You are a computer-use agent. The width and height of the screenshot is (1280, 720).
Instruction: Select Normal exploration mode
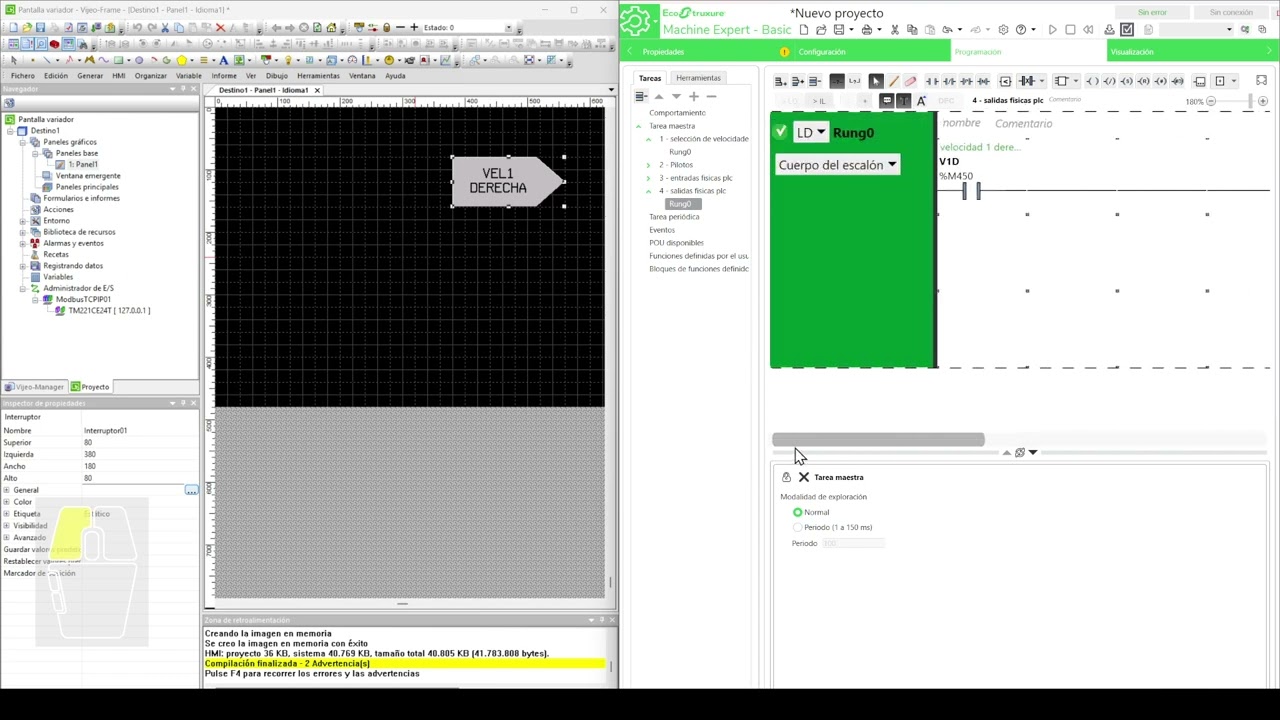[798, 512]
